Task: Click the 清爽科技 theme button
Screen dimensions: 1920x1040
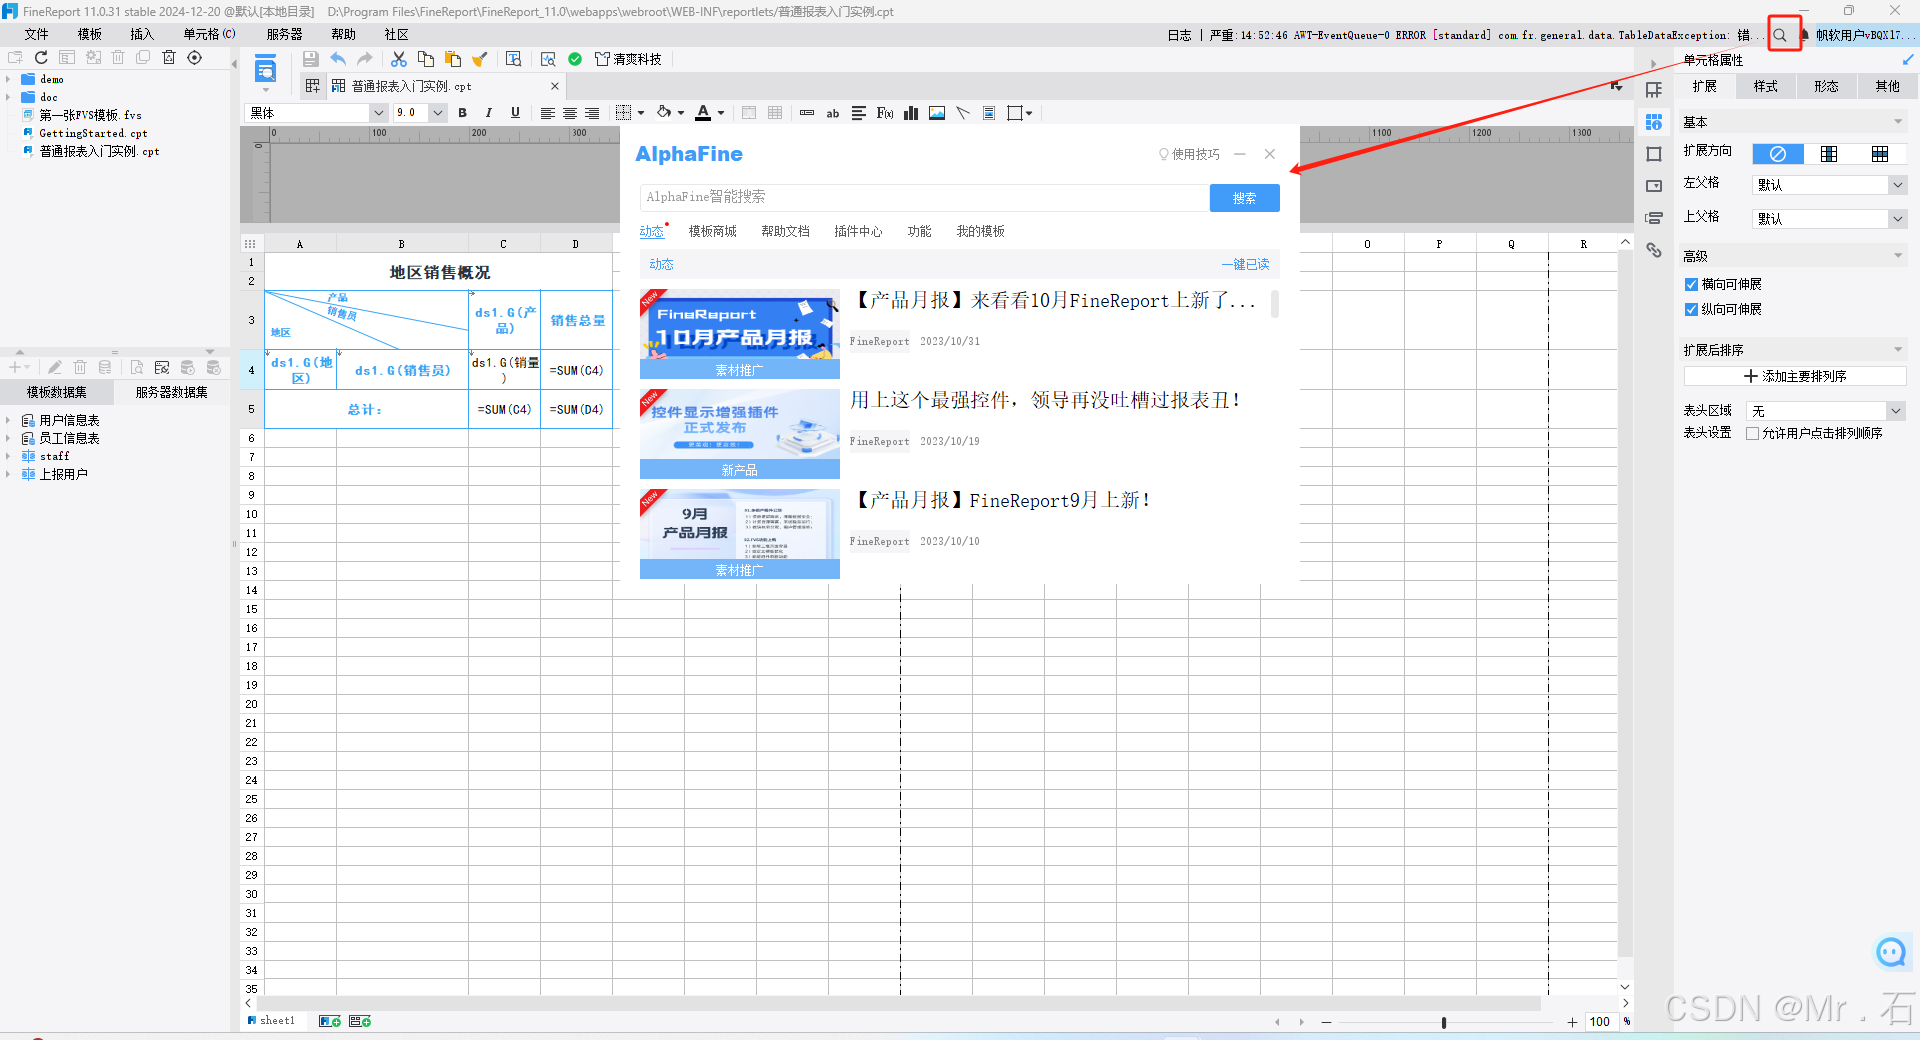Action: click(628, 59)
